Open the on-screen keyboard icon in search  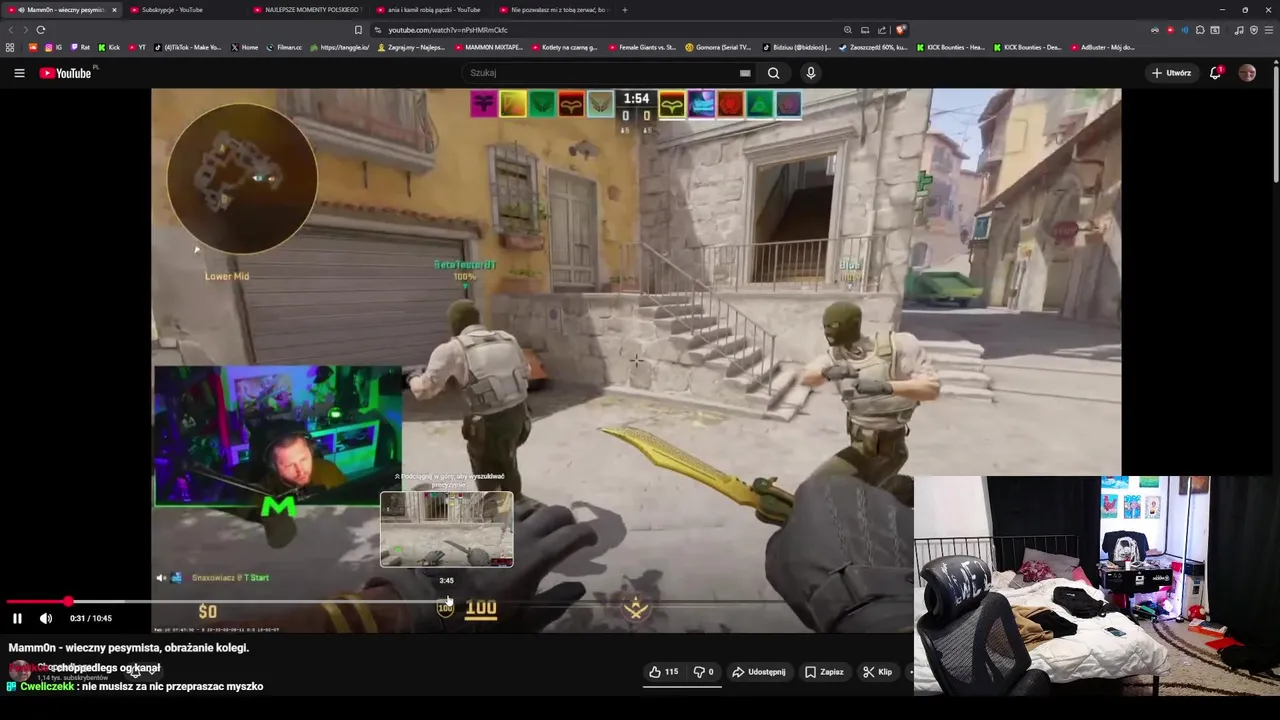click(745, 73)
